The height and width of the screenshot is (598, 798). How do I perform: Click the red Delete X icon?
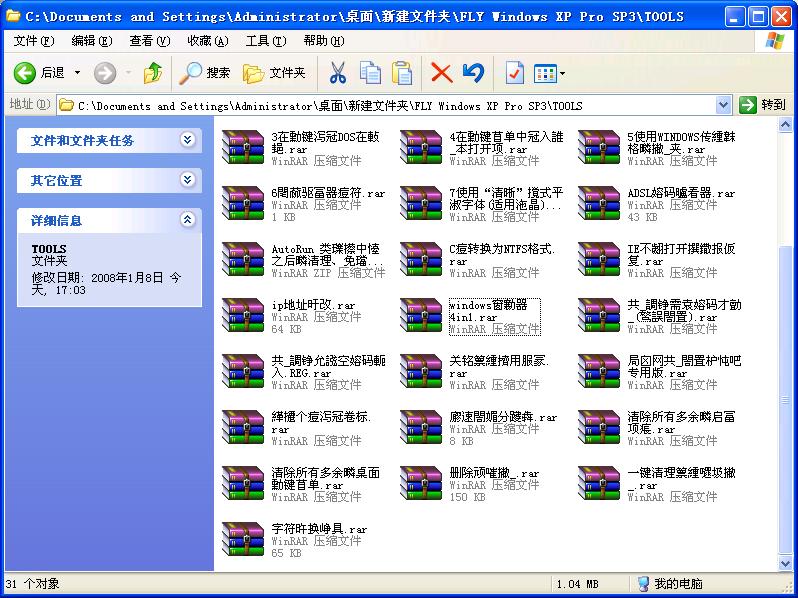coord(441,73)
